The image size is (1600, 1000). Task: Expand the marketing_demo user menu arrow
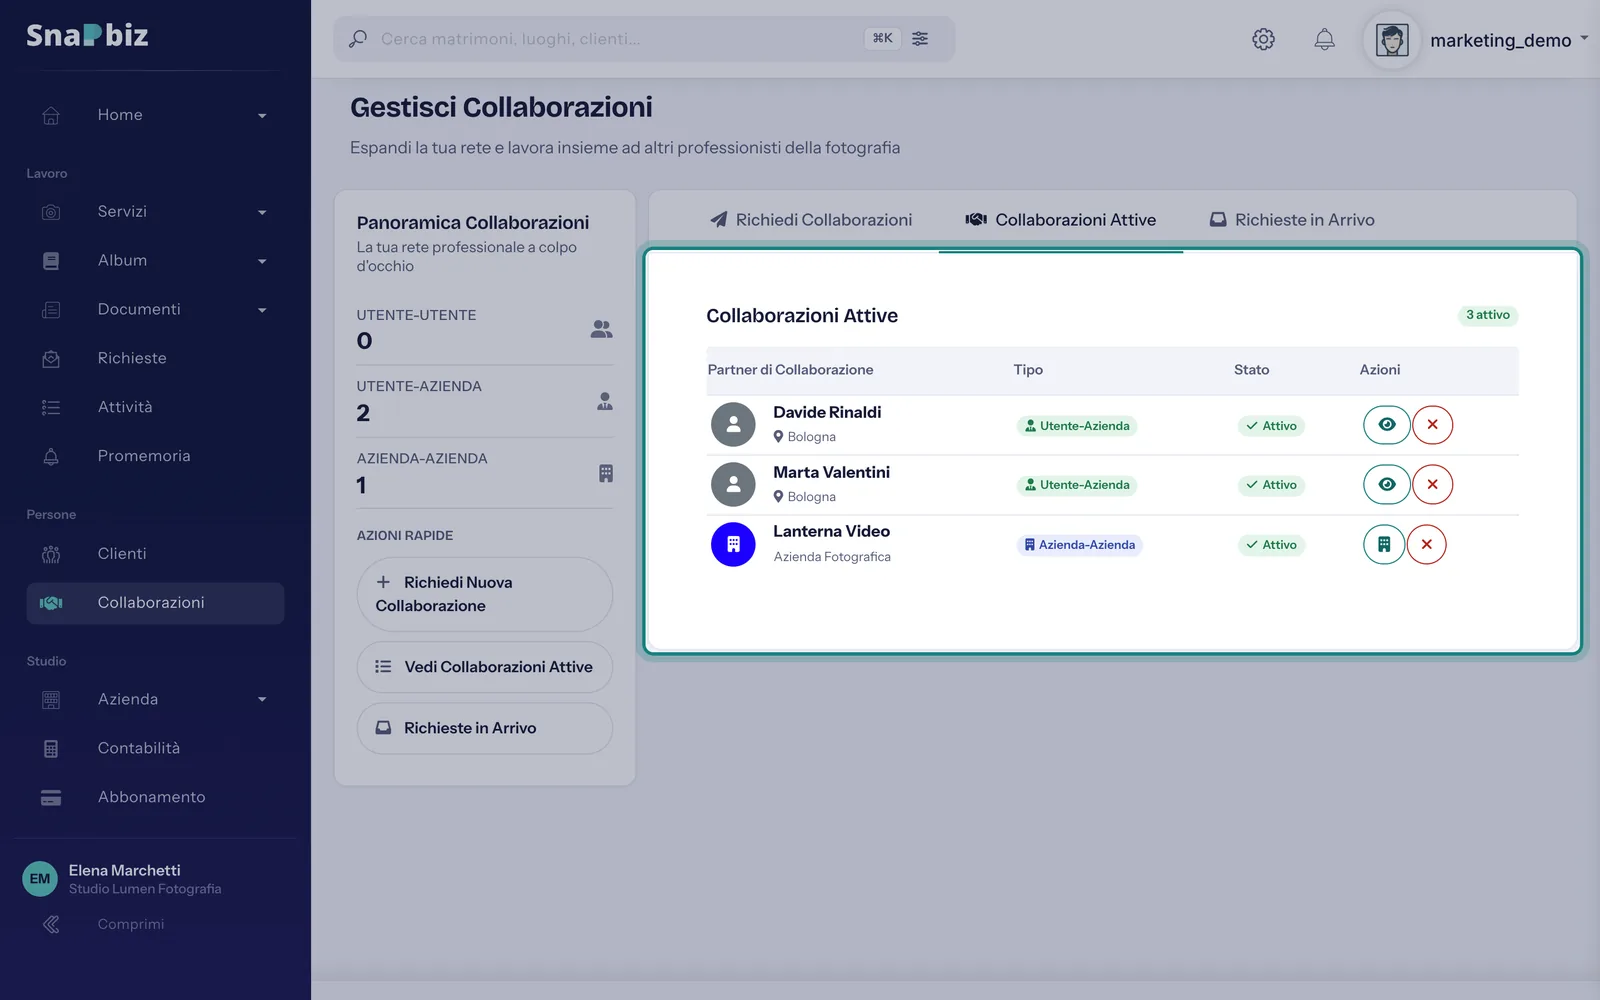(x=1584, y=39)
